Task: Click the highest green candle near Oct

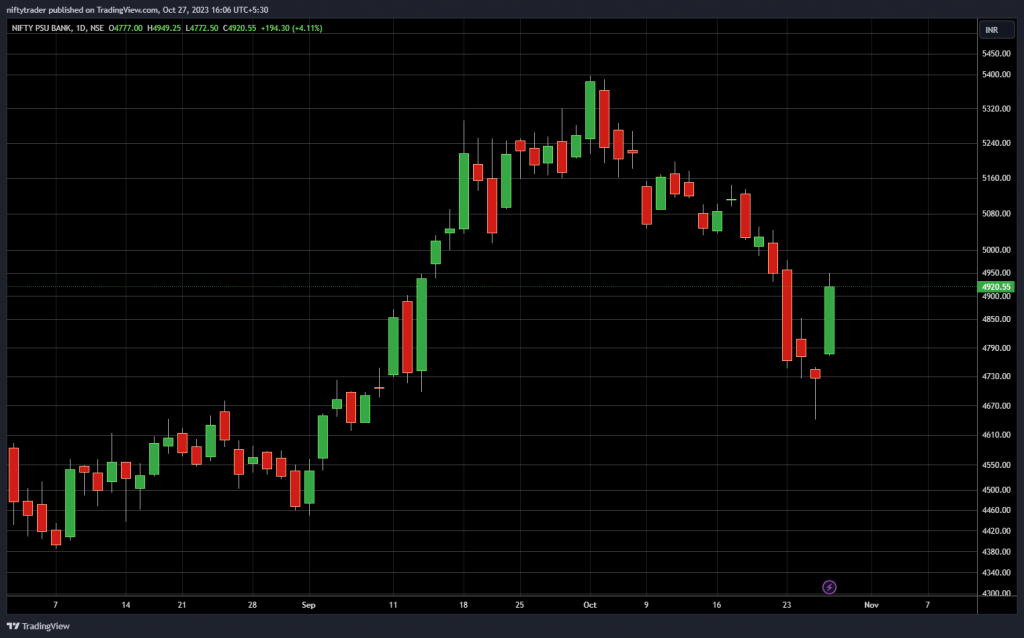Action: [590, 110]
